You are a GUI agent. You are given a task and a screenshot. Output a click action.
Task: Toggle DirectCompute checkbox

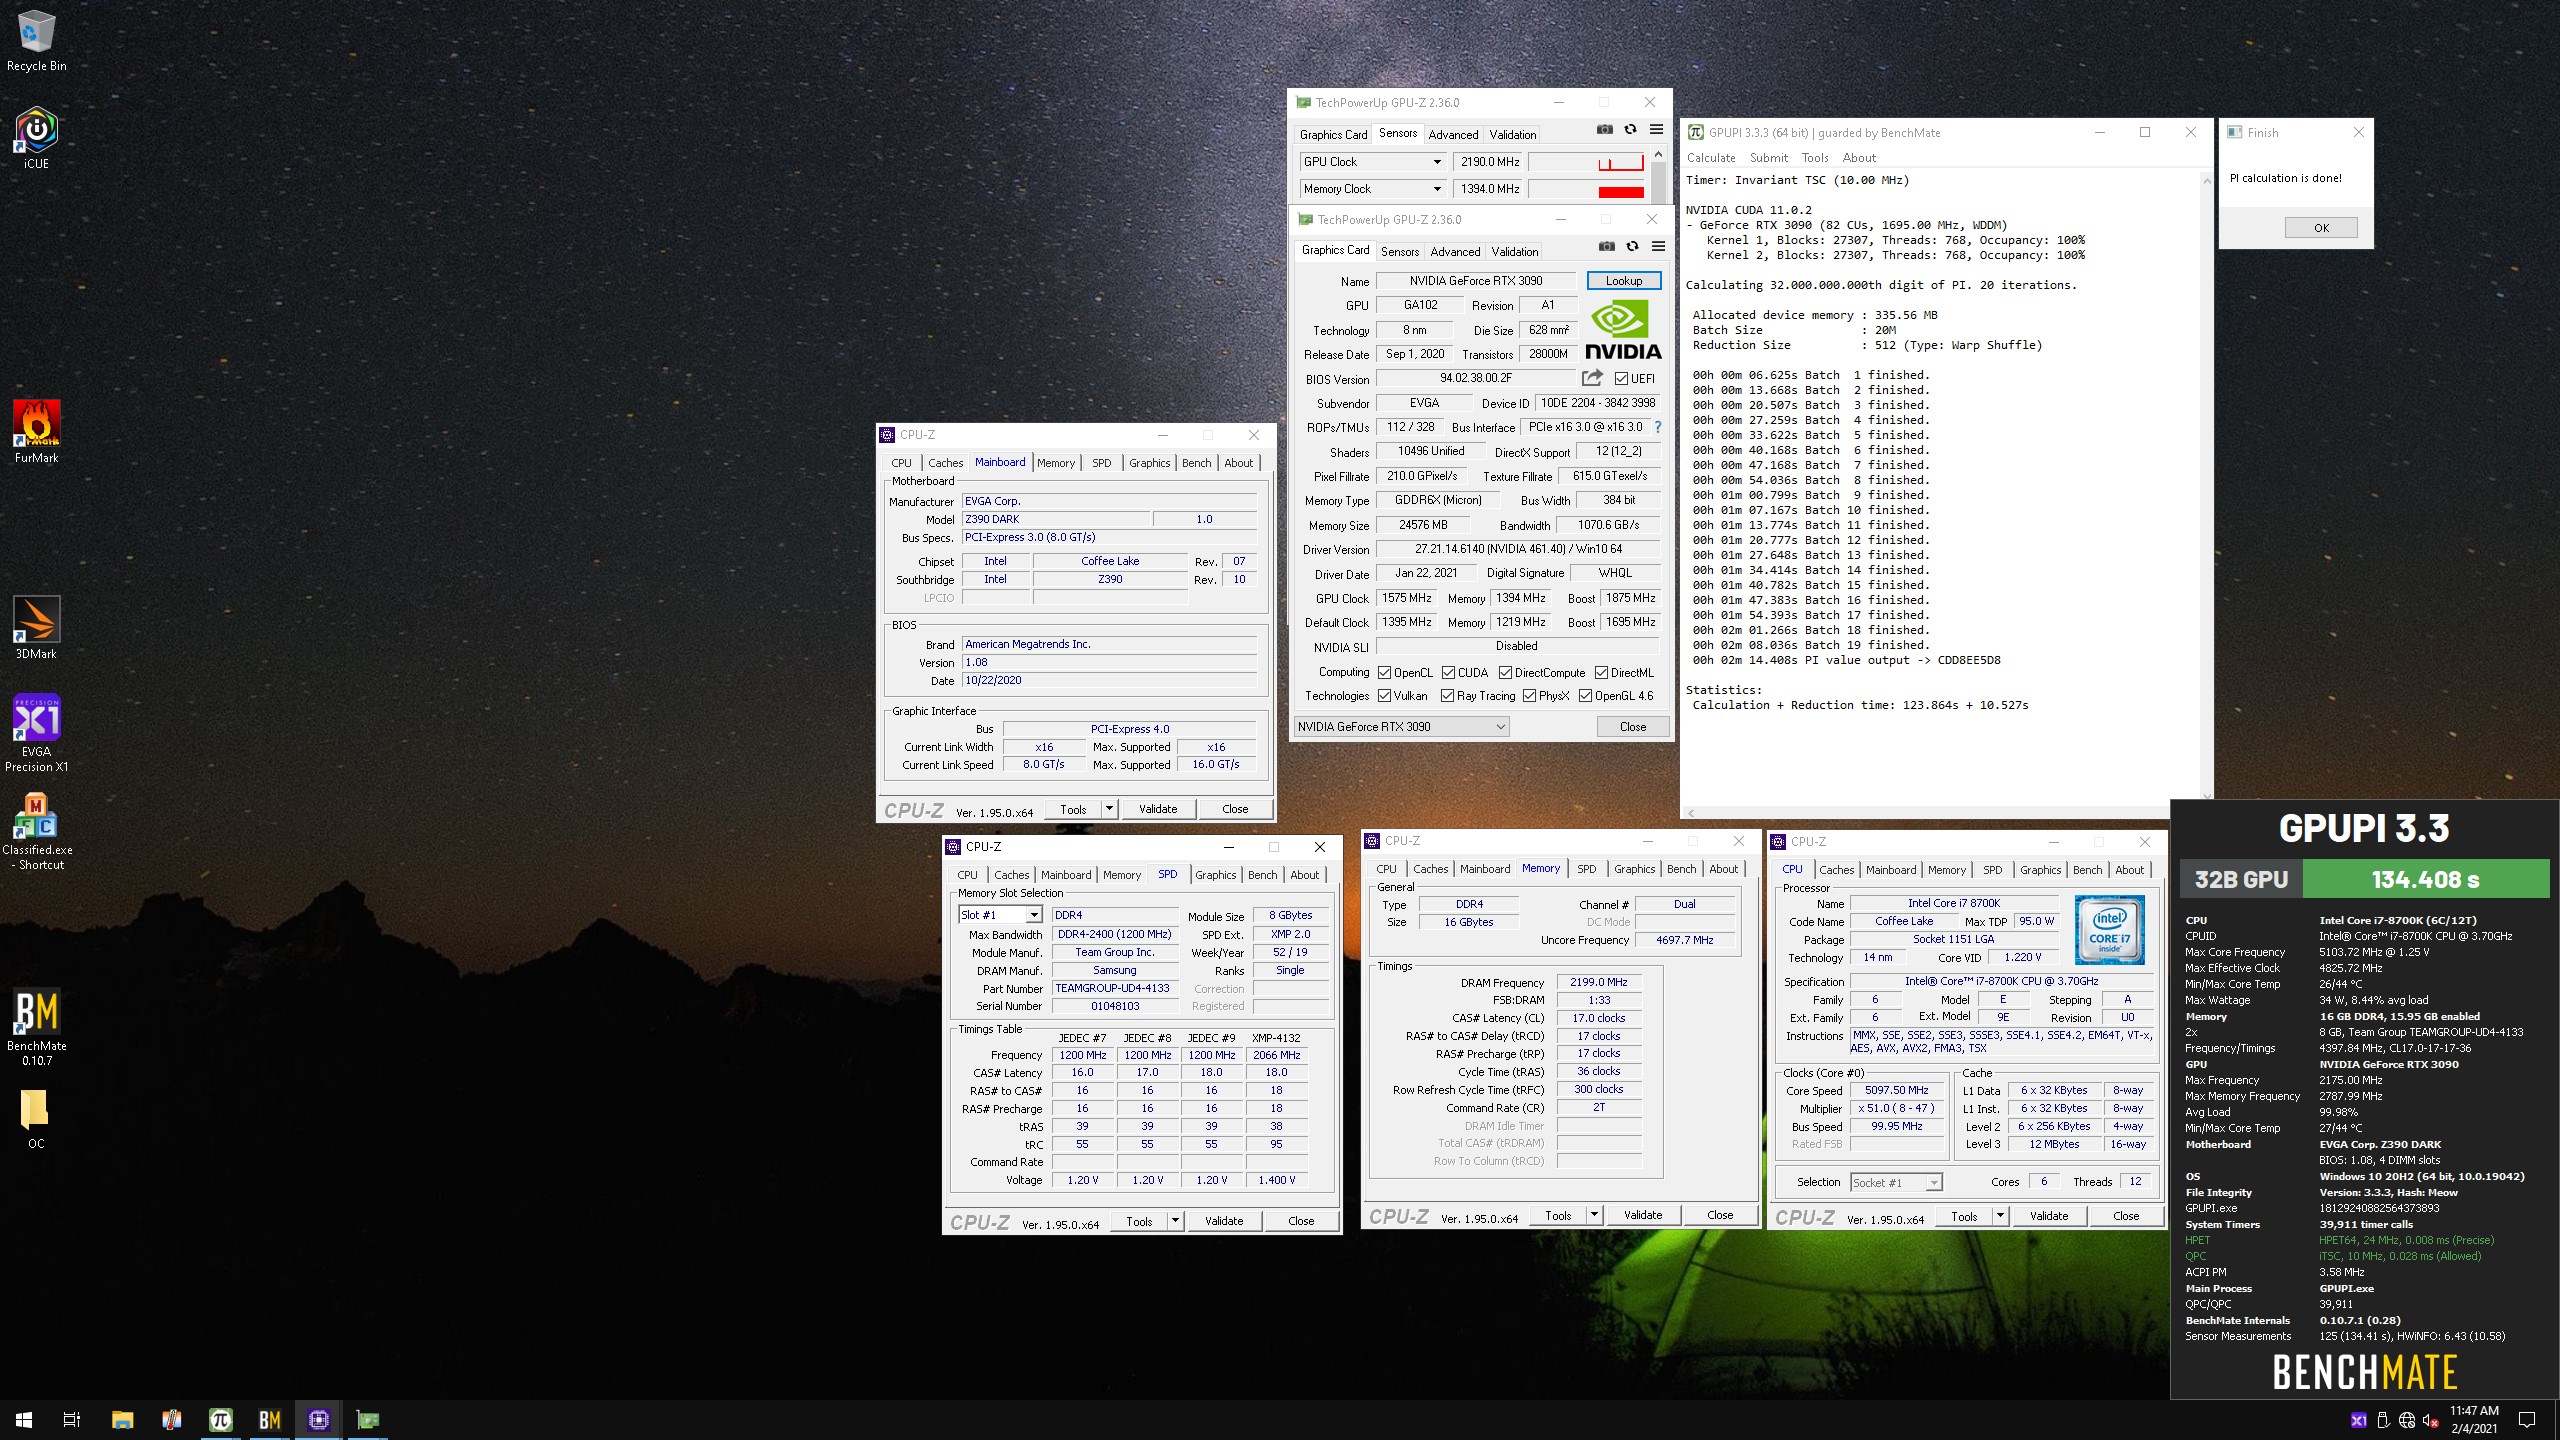coord(1505,673)
